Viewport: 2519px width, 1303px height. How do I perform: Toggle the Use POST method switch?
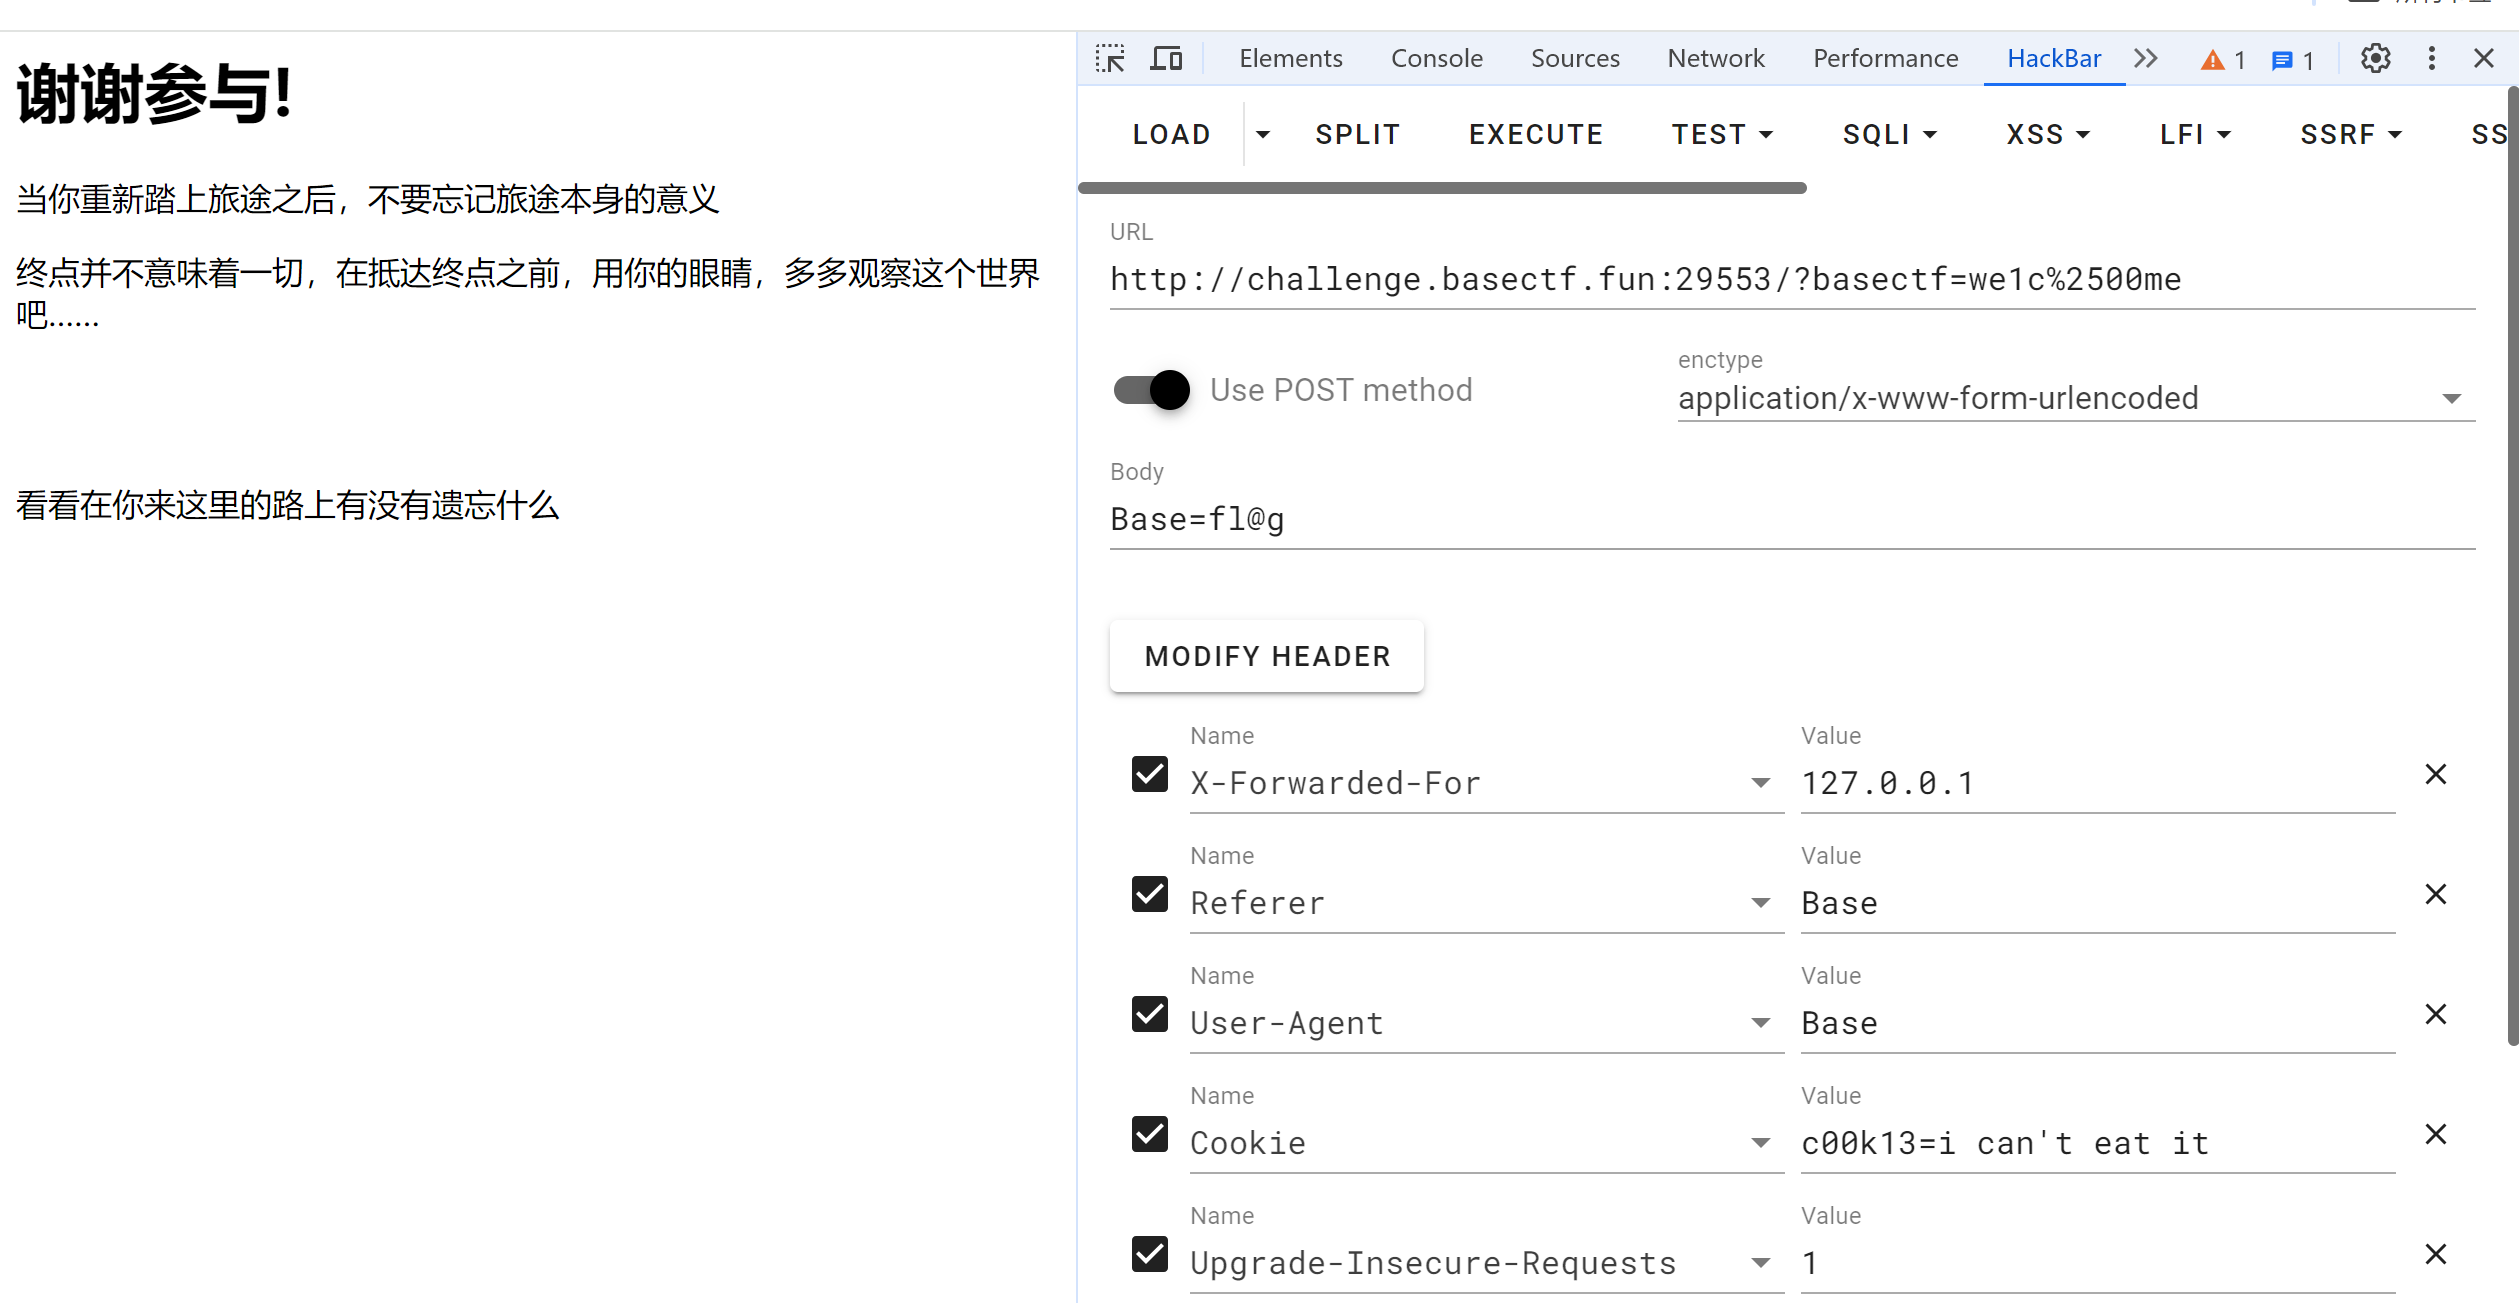(1152, 390)
